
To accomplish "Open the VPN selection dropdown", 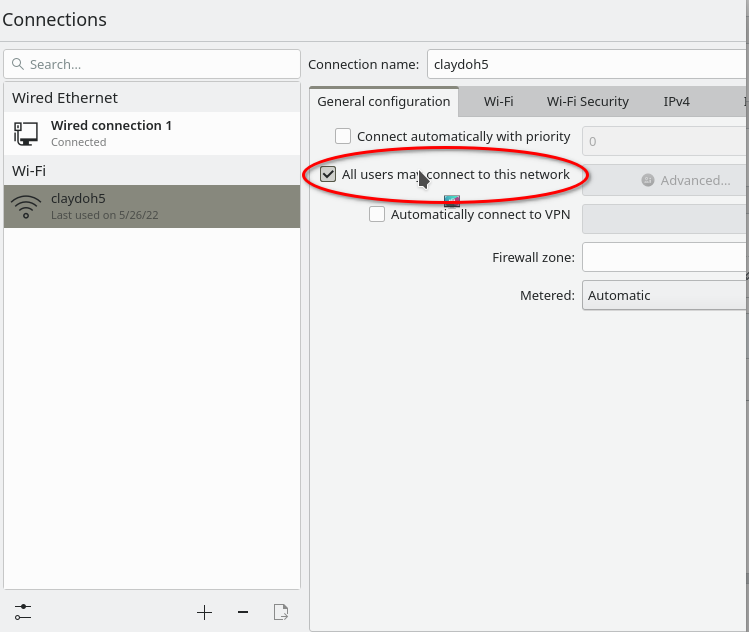I will (x=665, y=218).
